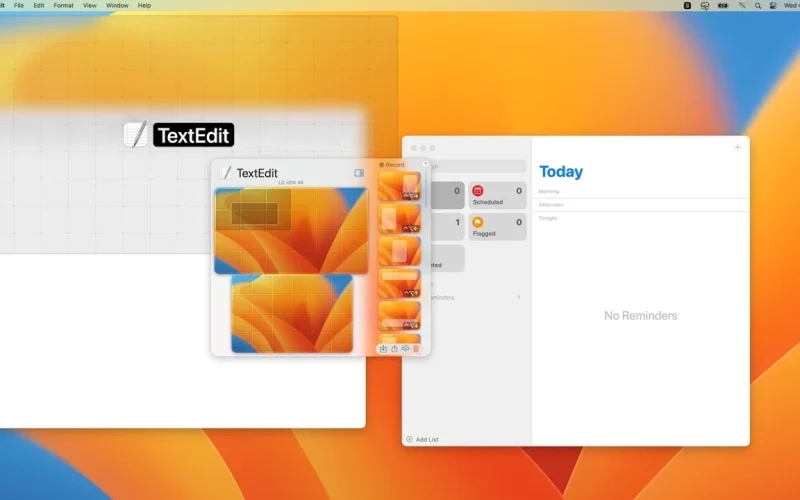The image size is (800, 500).
Task: Click the battery status icon
Action: pos(723,6)
